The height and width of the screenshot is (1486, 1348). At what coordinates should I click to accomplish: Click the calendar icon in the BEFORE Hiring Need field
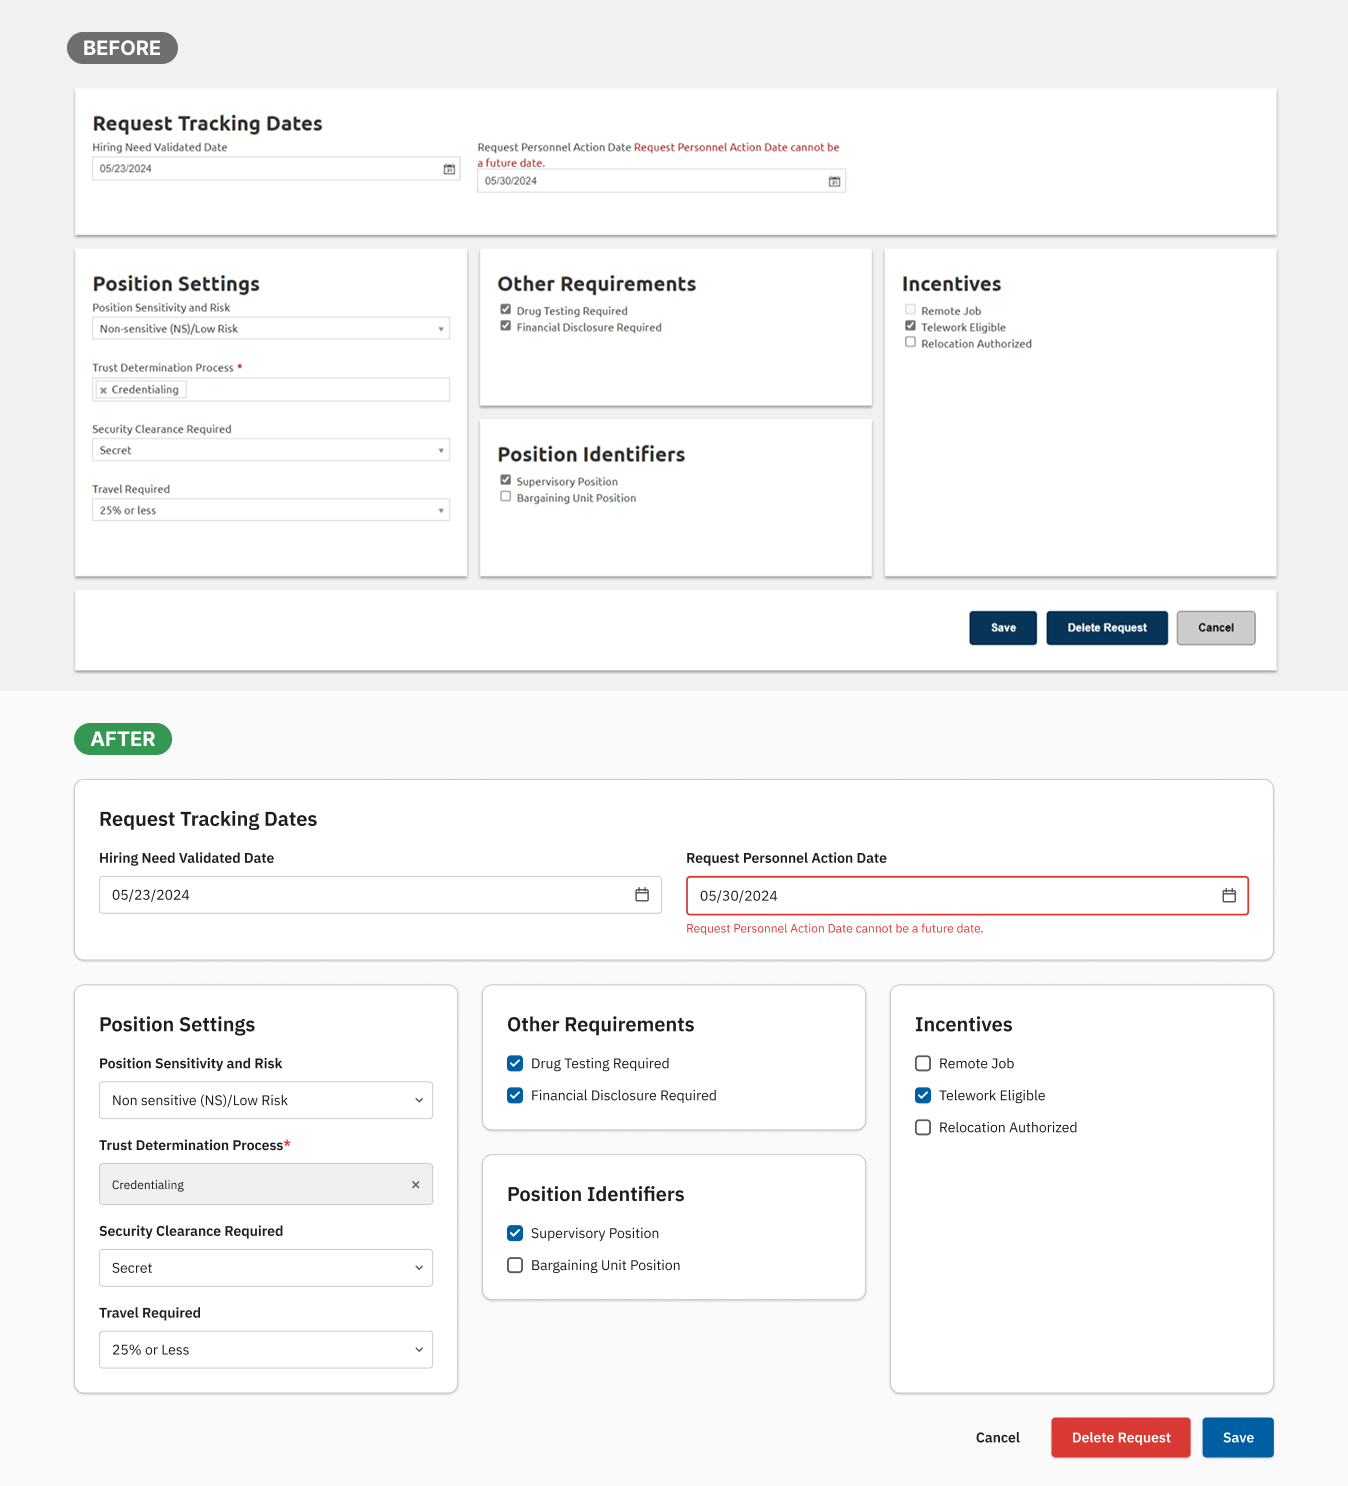[447, 169]
